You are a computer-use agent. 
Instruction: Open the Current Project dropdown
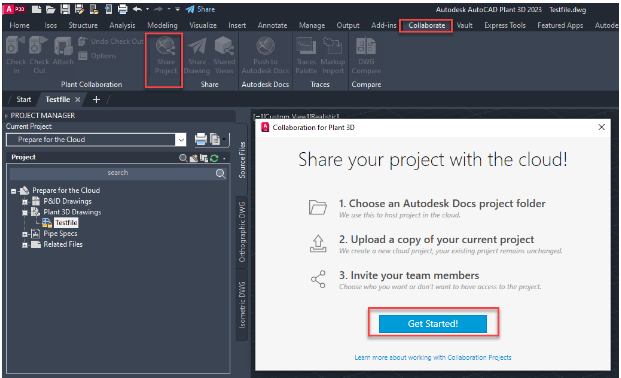[181, 139]
